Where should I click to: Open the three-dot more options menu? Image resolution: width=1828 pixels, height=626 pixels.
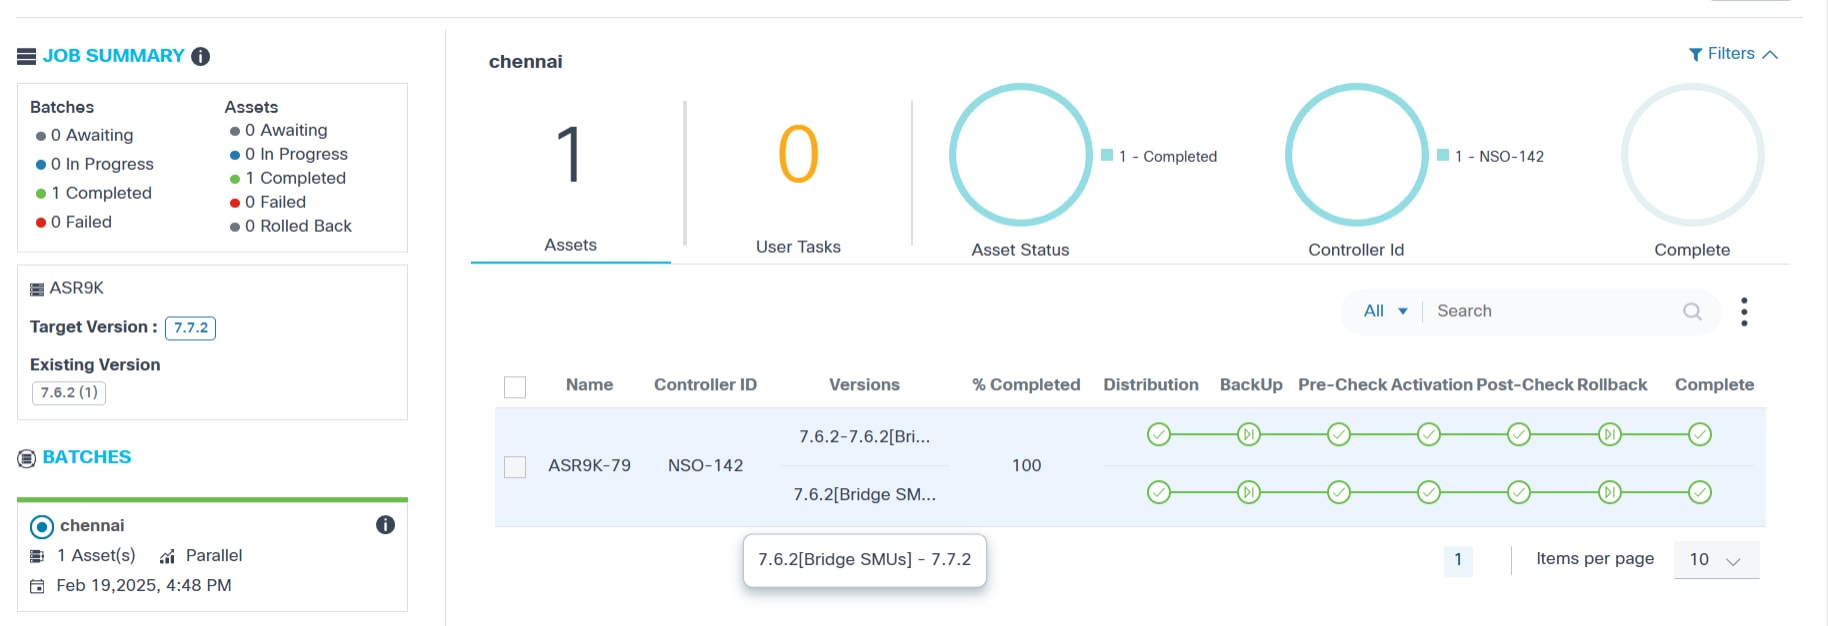click(x=1744, y=312)
